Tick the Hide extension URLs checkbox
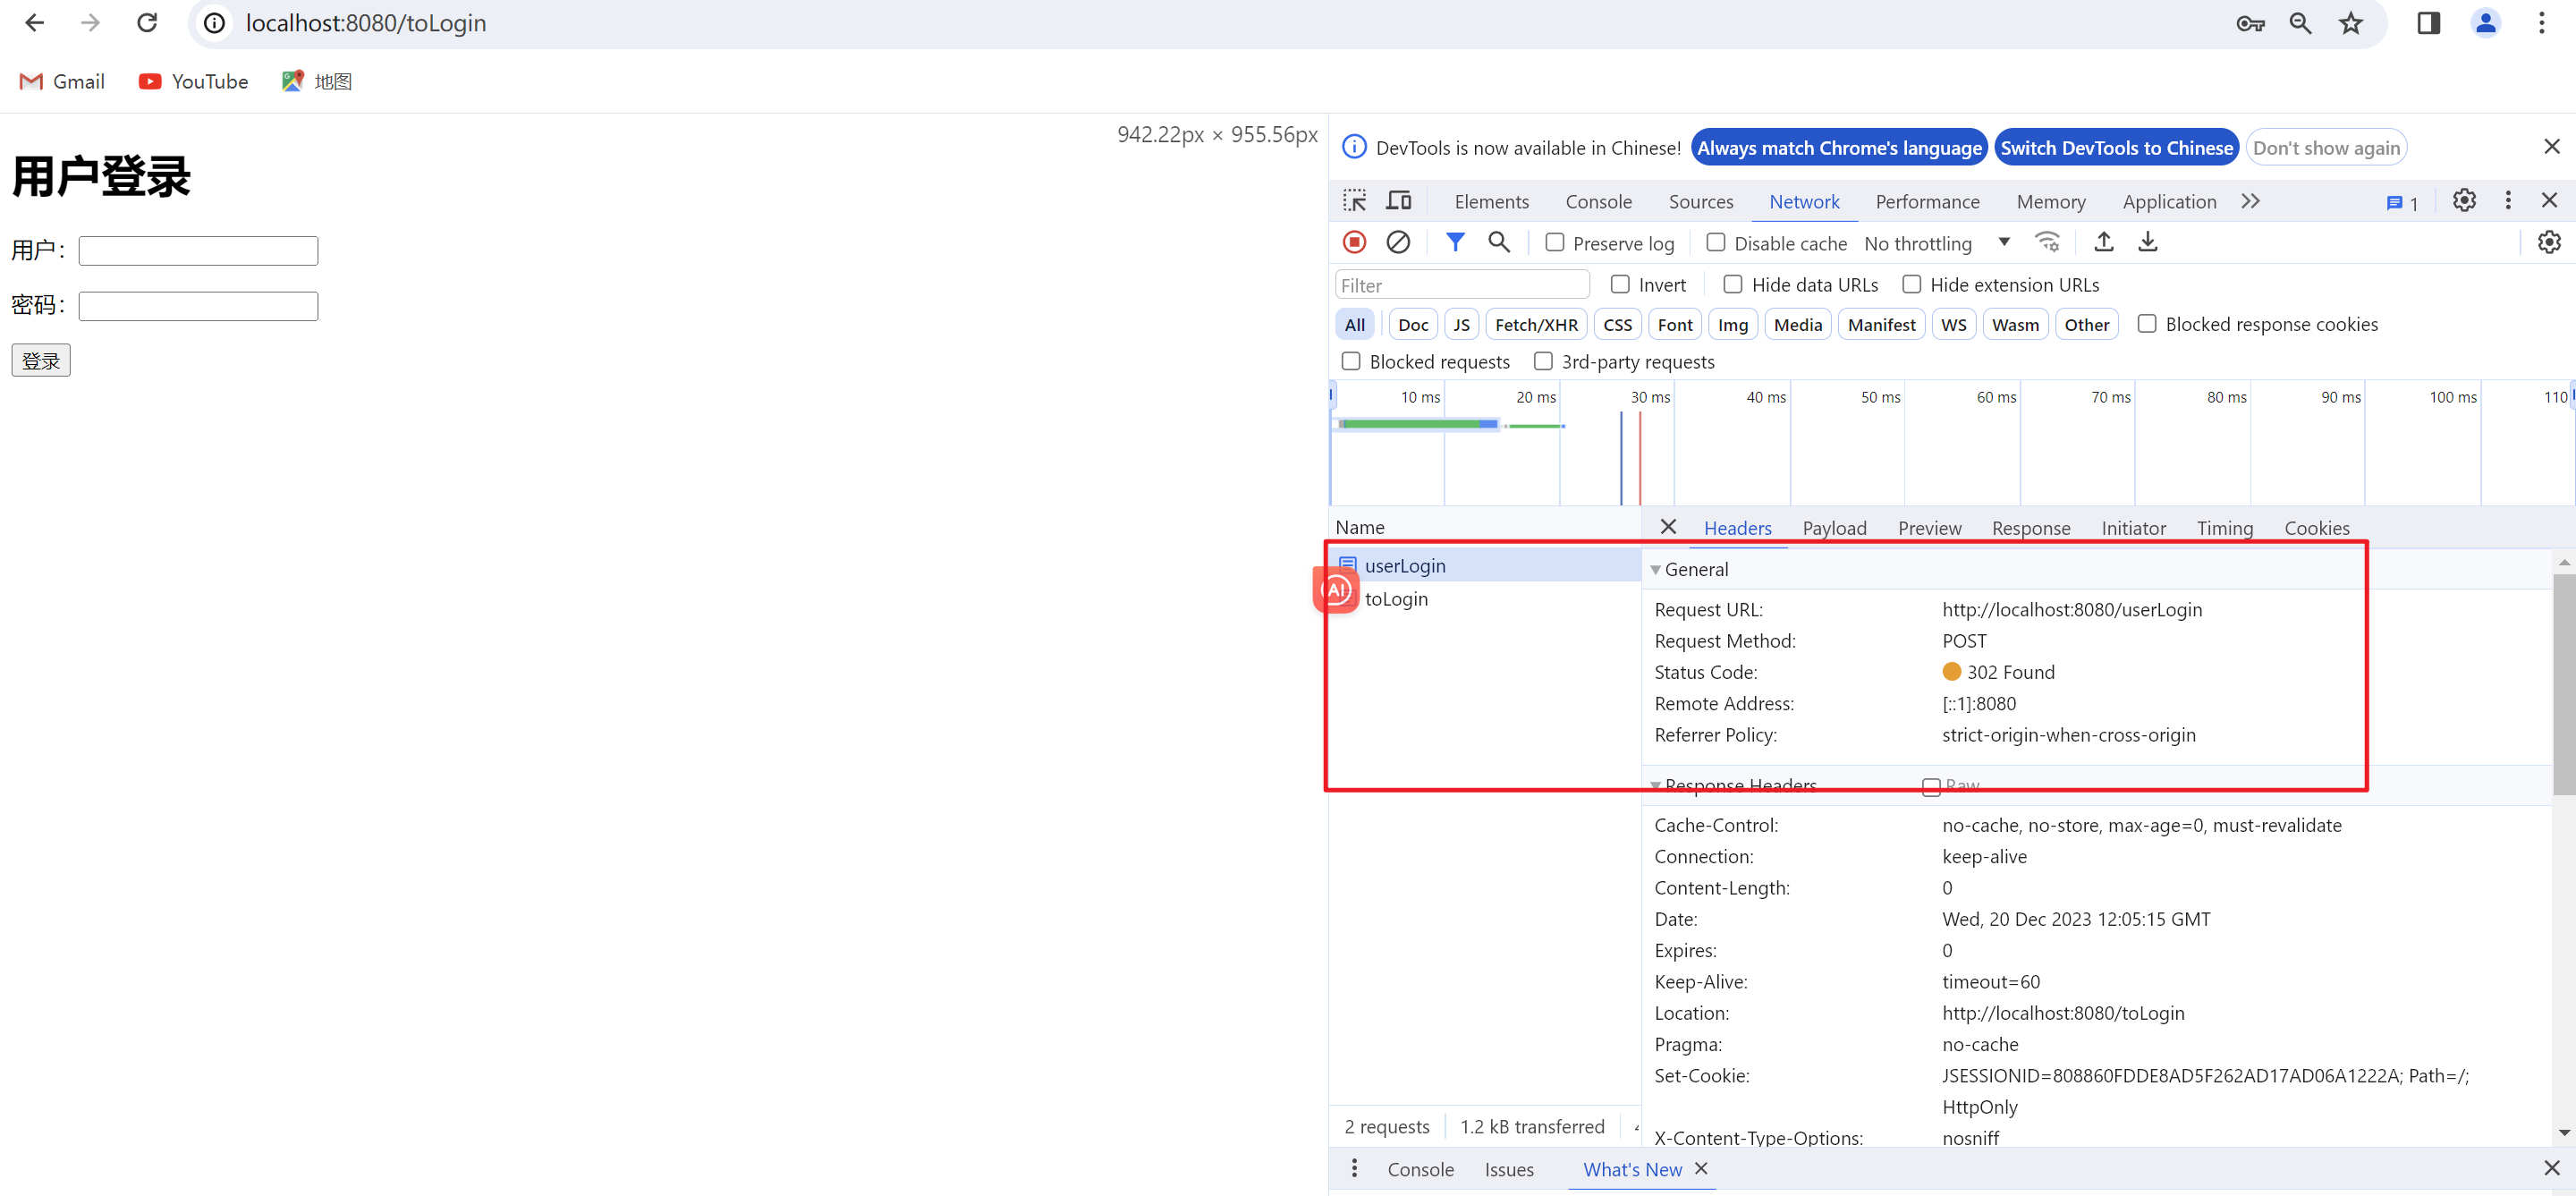Screen dimensions: 2576x1196 point(1911,284)
